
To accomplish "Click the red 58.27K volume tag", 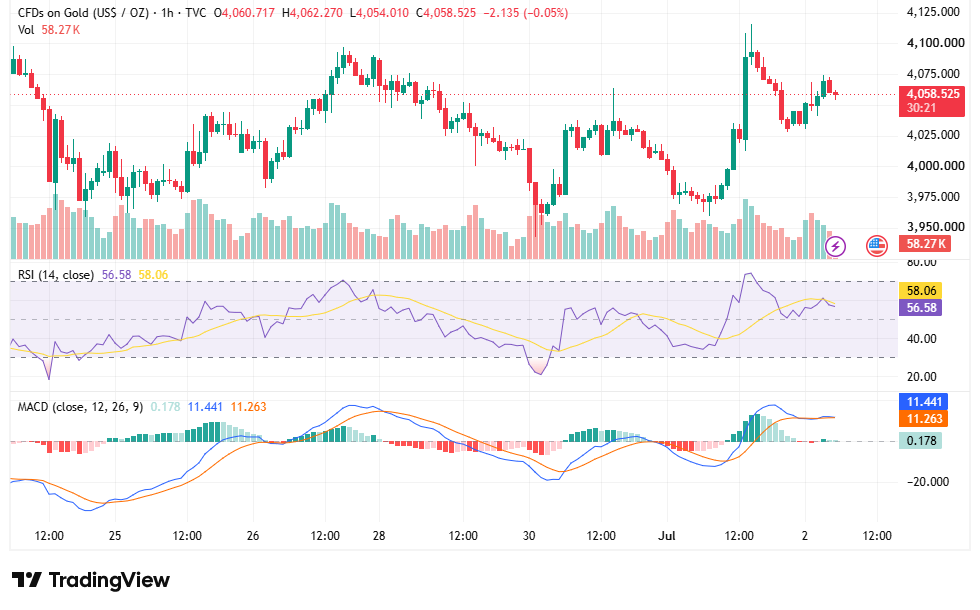I will [926, 244].
